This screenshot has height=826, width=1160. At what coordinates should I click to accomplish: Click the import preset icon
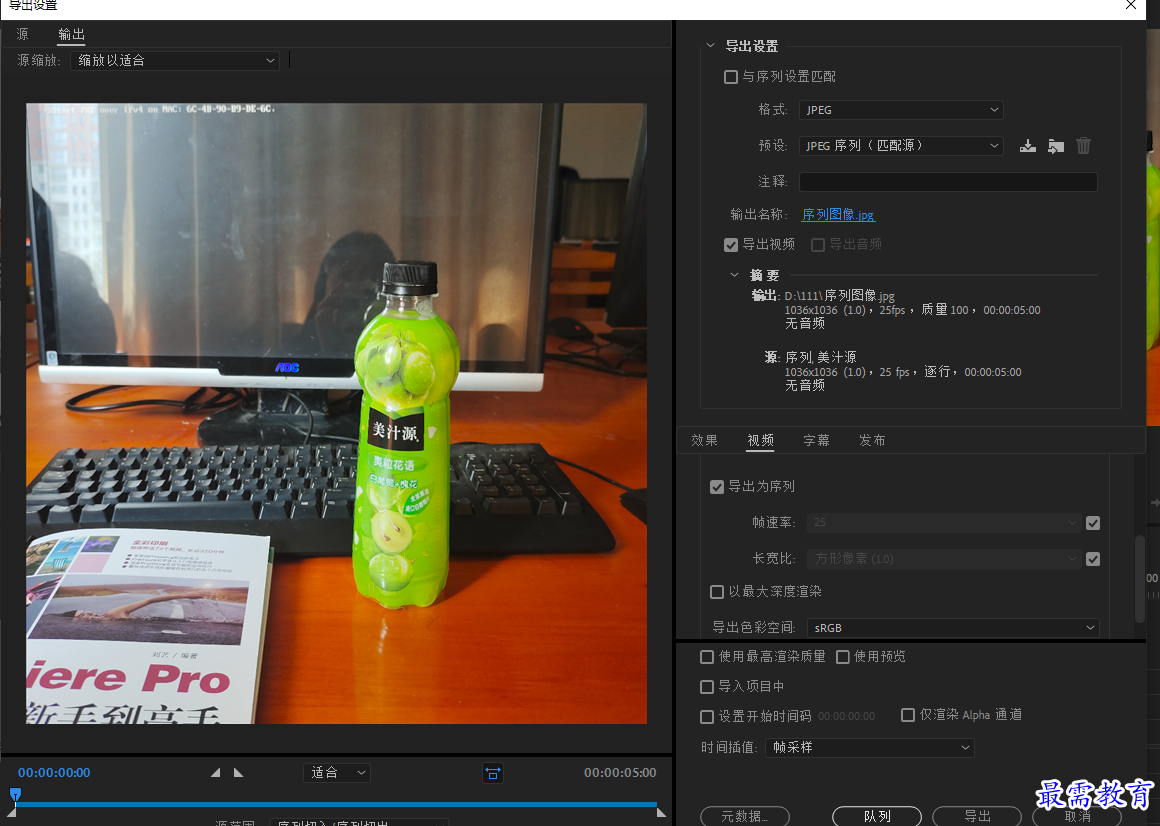(x=1056, y=146)
